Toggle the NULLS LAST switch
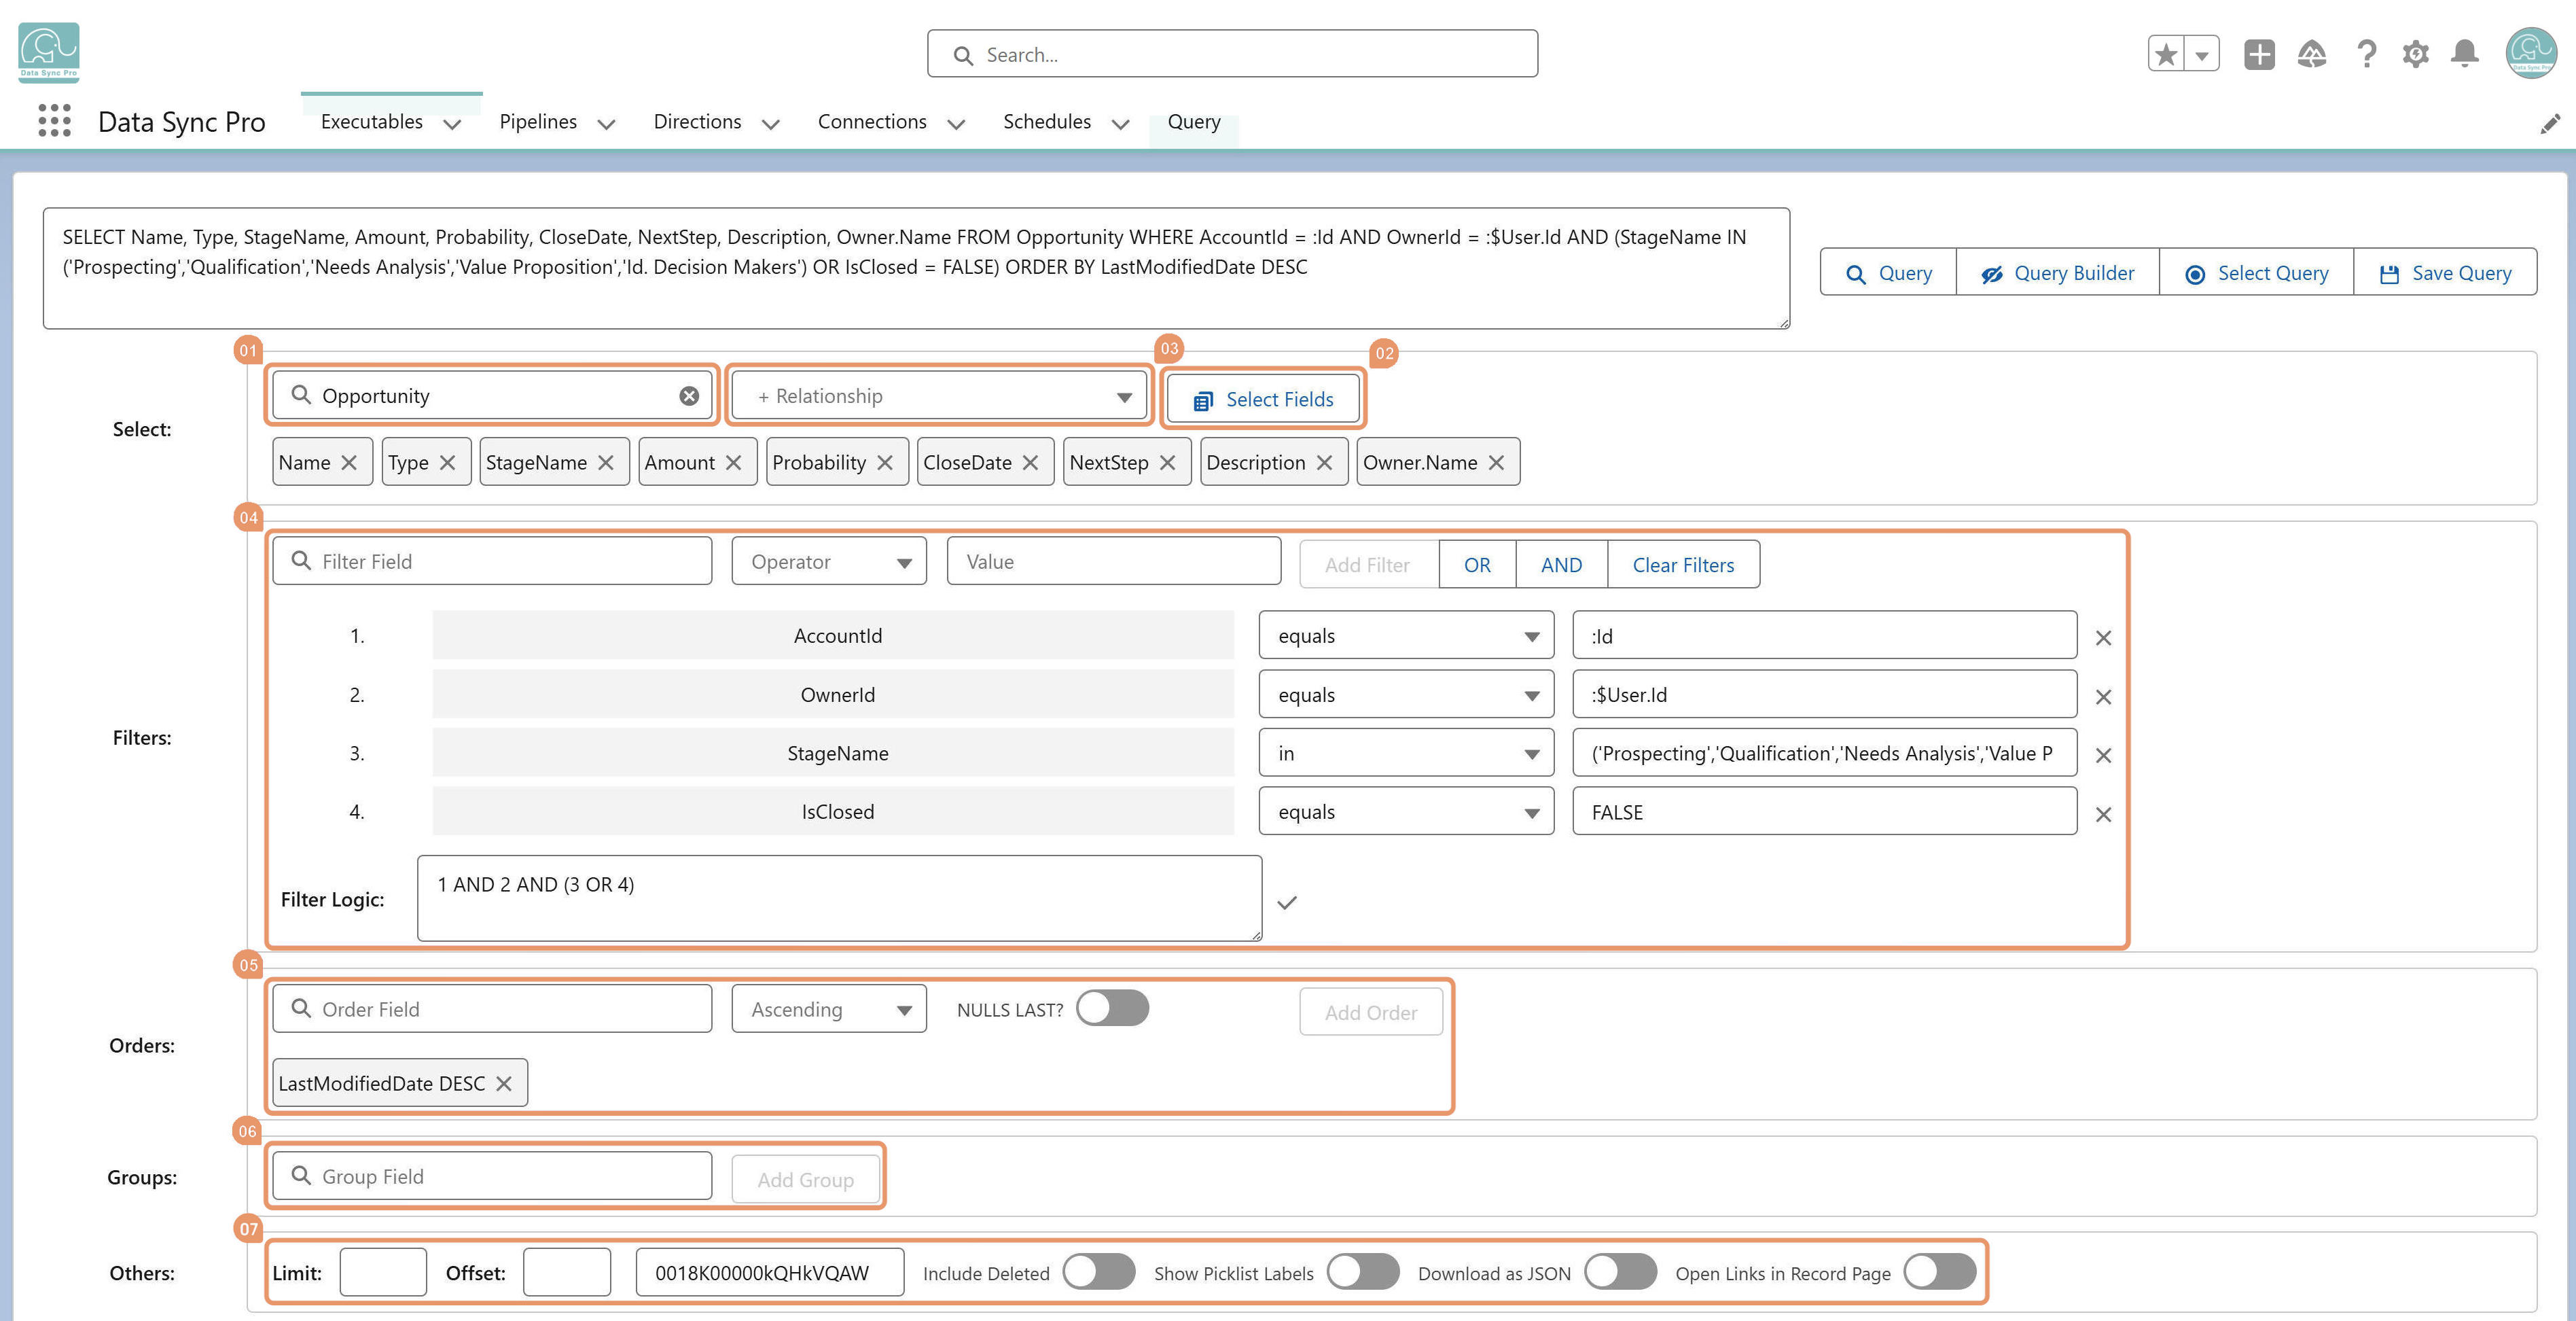The height and width of the screenshot is (1321, 2576). (1112, 1008)
